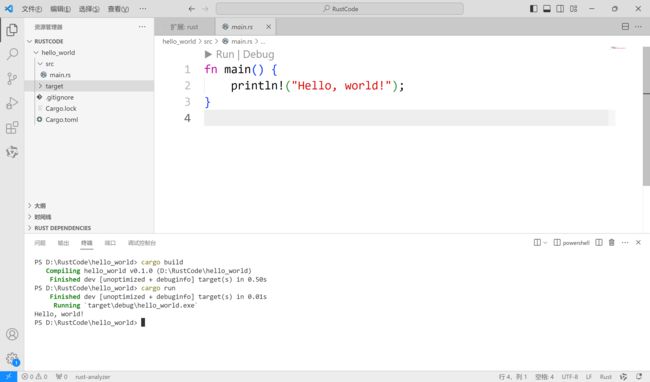Toggle the bottom panel visibility
Image resolution: width=650 pixels, height=382 pixels.
[x=547, y=9]
